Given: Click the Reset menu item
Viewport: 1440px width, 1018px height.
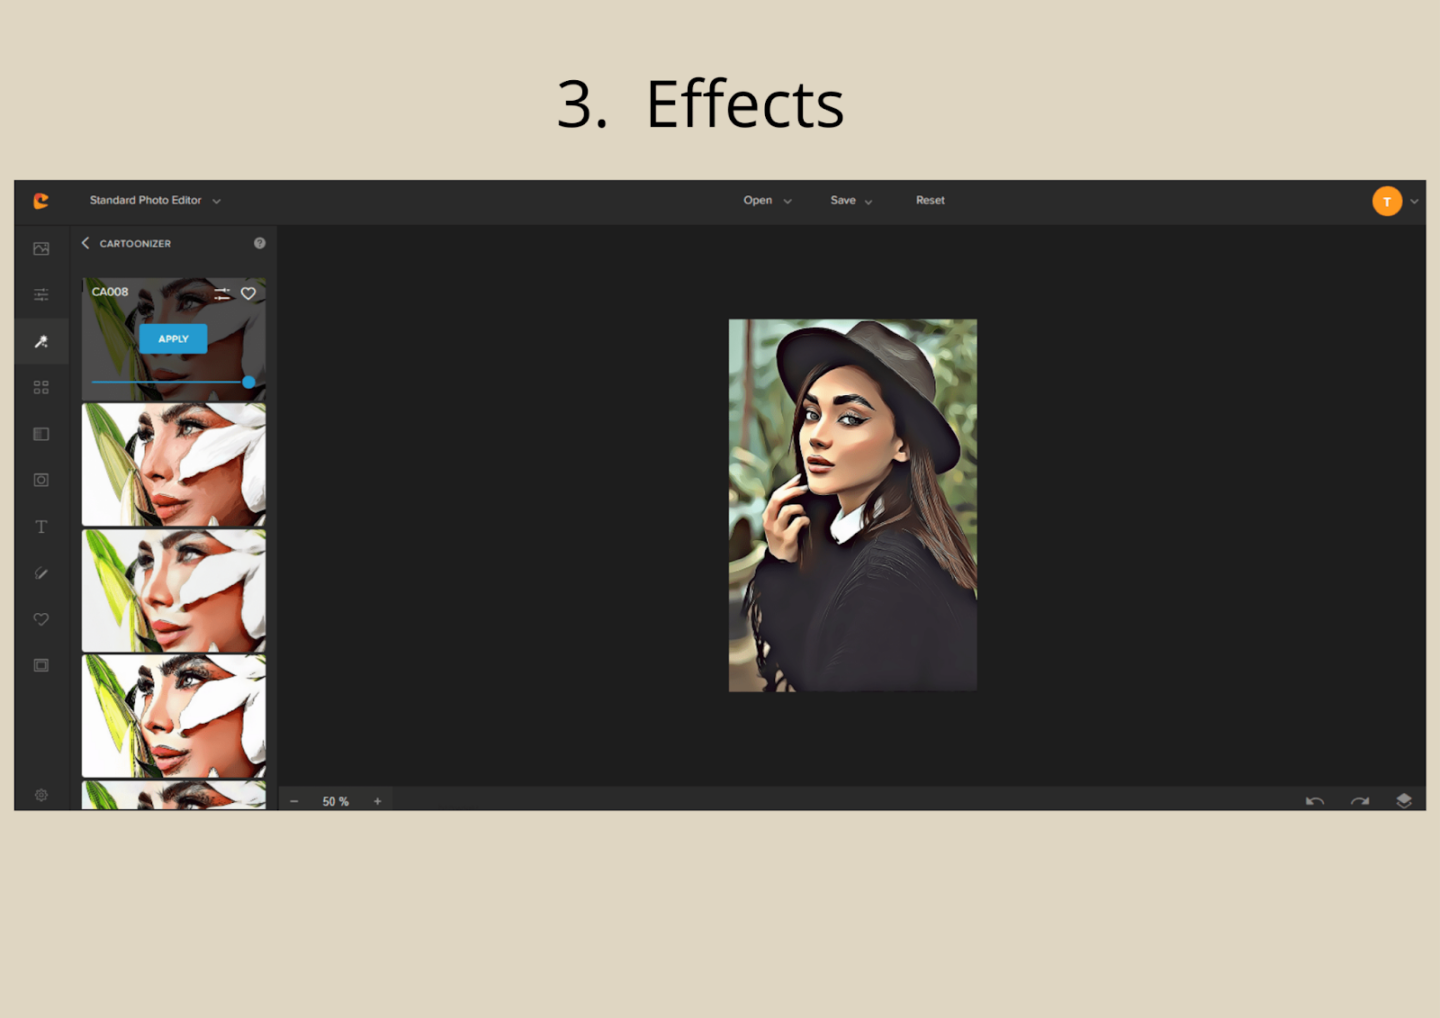Looking at the screenshot, I should click(x=930, y=200).
